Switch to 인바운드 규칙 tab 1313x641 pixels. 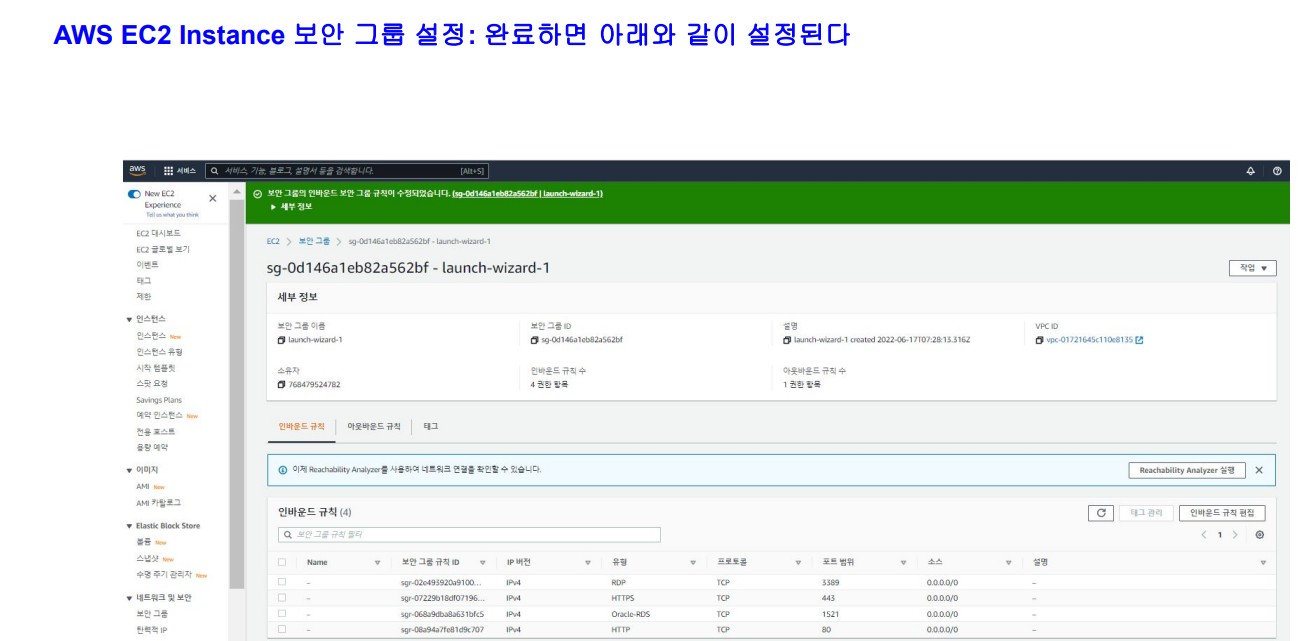pos(301,426)
